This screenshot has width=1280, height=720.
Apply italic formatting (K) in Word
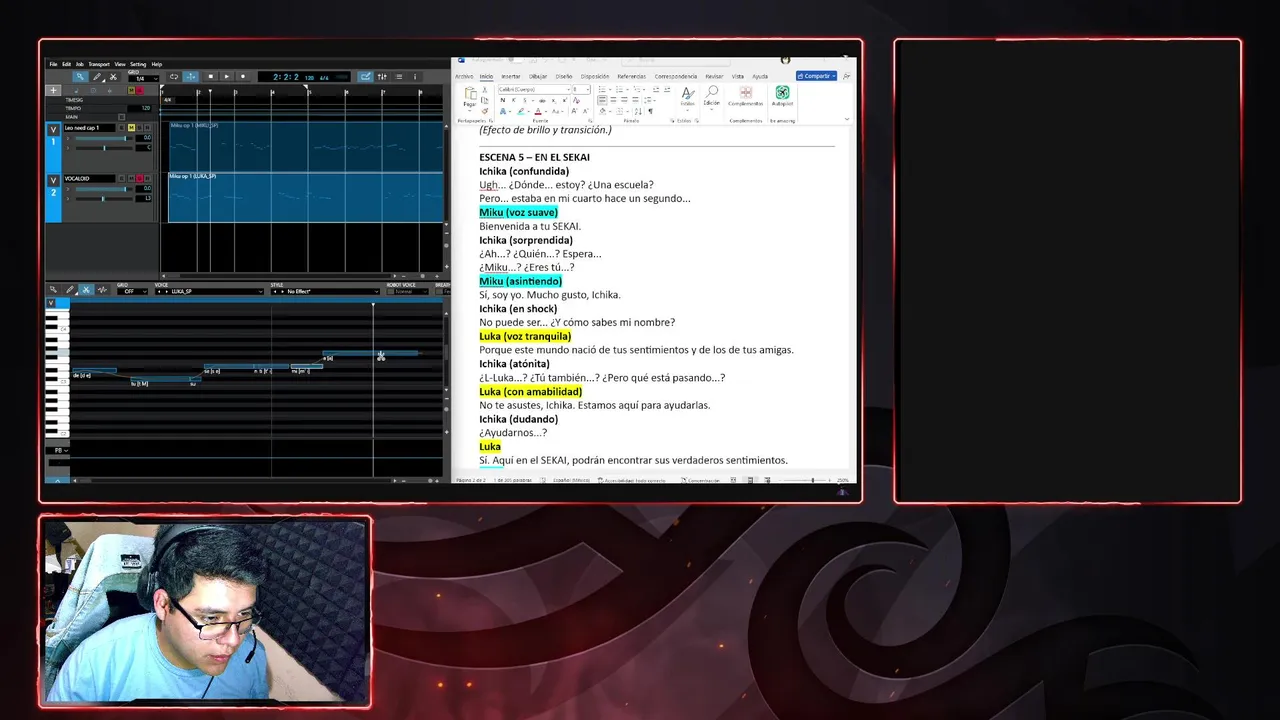(514, 100)
